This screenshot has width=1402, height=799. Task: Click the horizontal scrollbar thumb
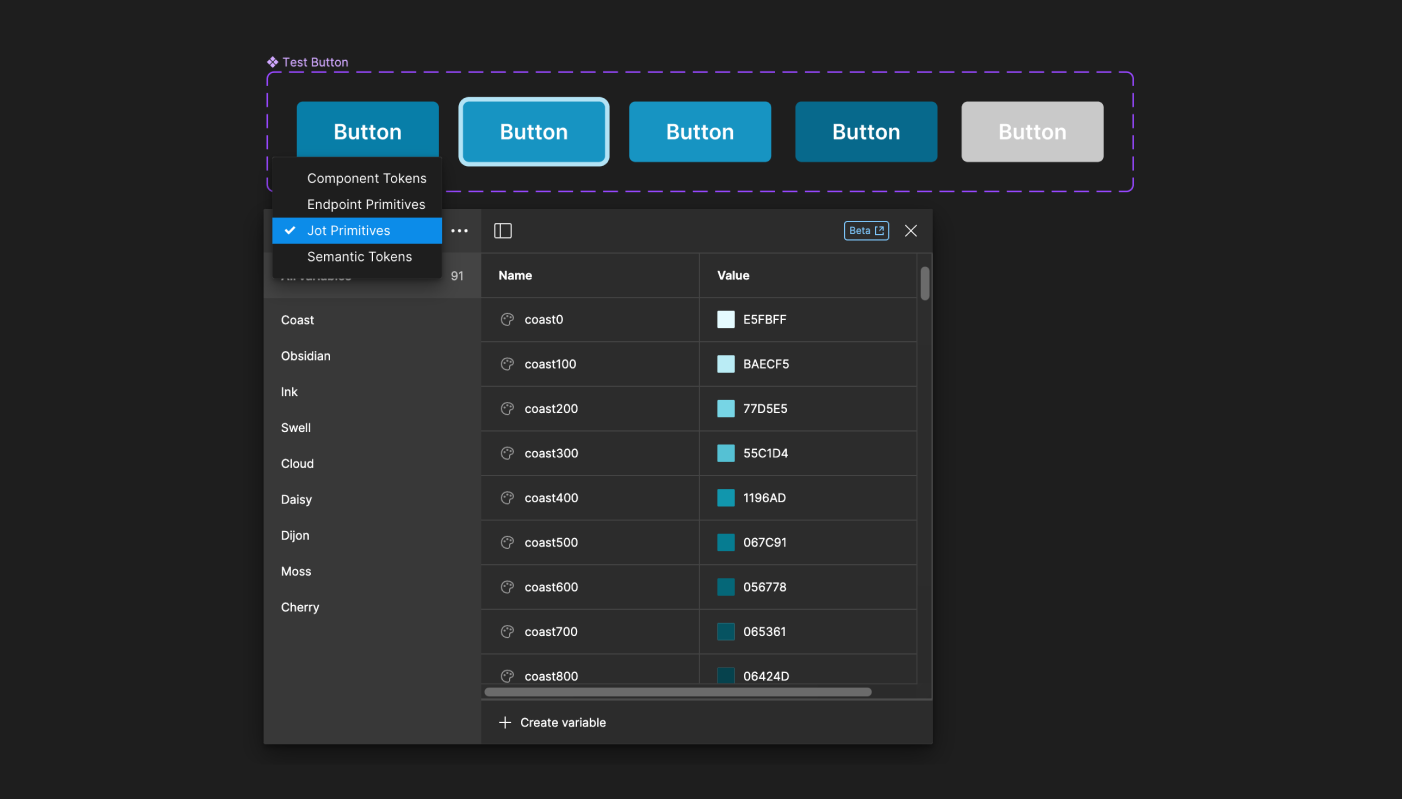point(678,692)
